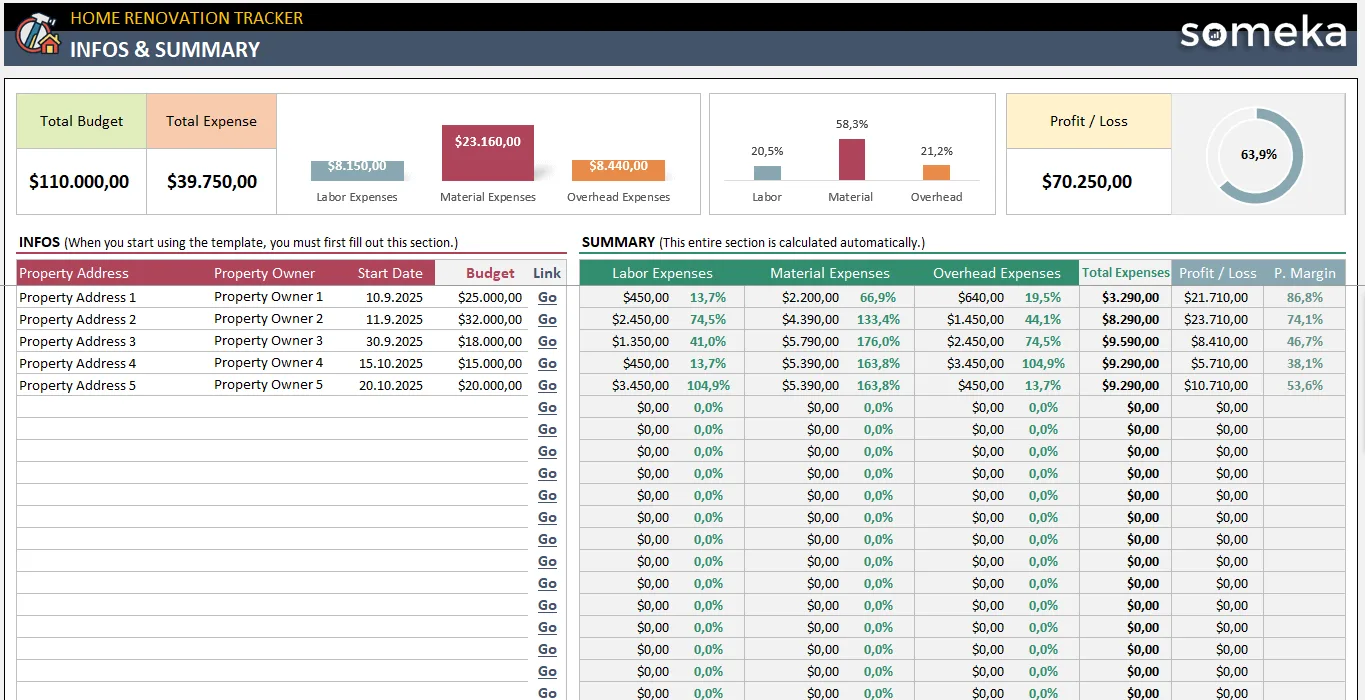The height and width of the screenshot is (700, 1365).
Task: Click the $20.000,00 budget cell
Action: (482, 385)
